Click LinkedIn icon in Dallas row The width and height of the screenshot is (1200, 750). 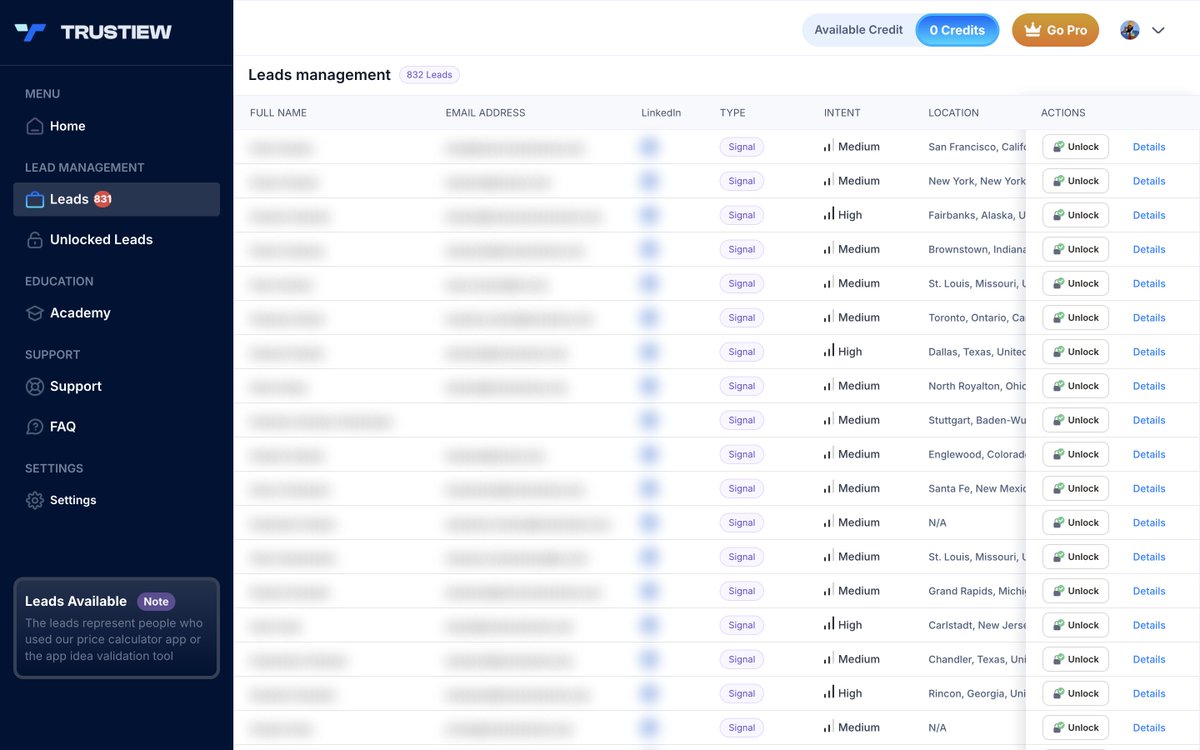(x=648, y=352)
